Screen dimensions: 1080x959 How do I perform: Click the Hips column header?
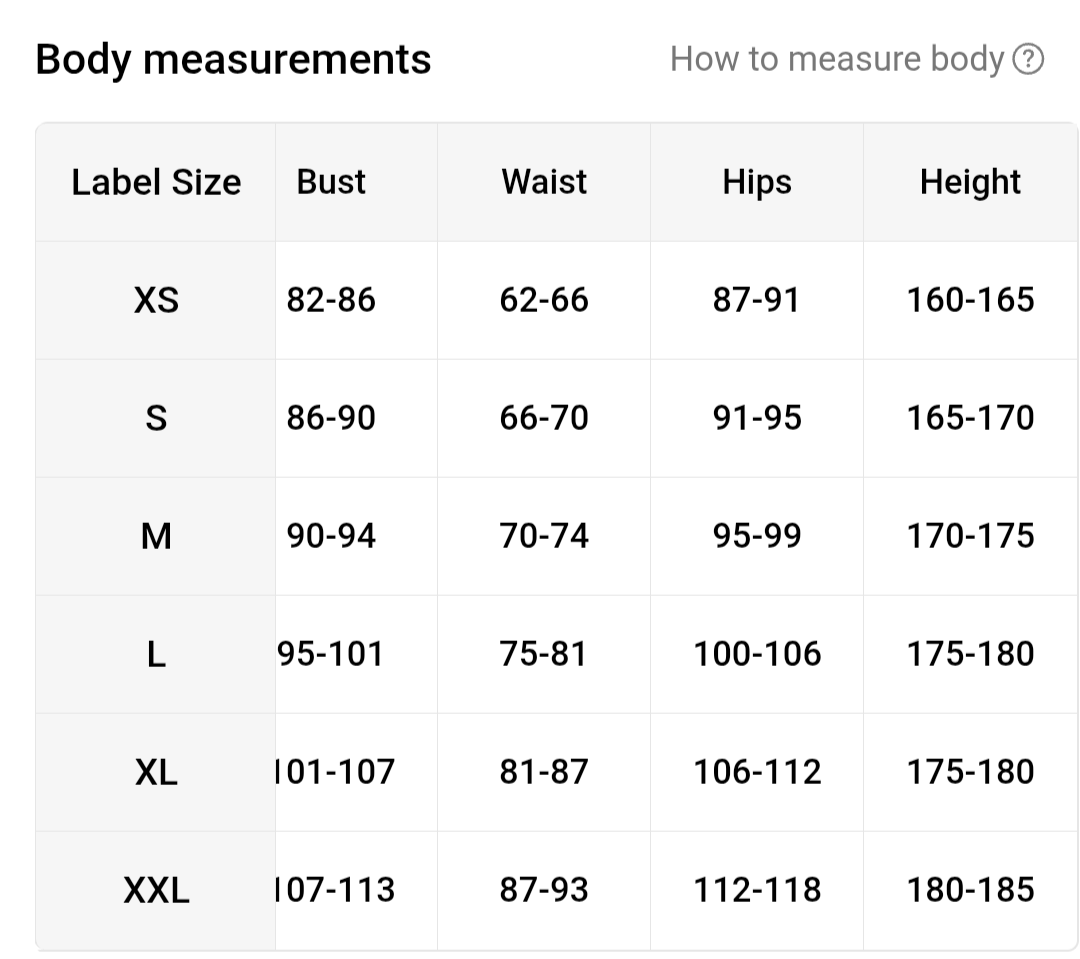coord(757,182)
